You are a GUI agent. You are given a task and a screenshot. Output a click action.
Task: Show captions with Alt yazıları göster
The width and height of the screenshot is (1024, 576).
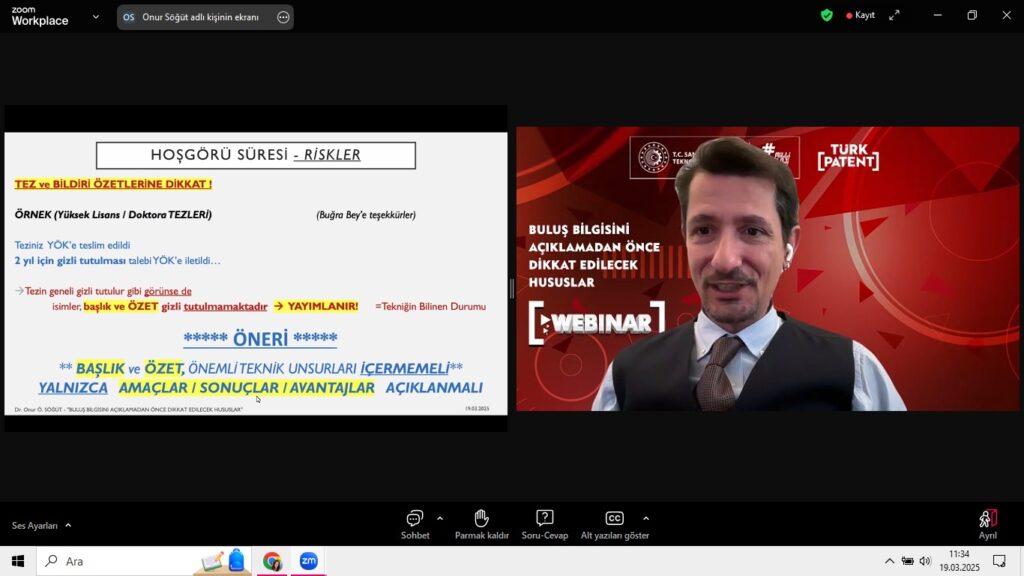615,525
